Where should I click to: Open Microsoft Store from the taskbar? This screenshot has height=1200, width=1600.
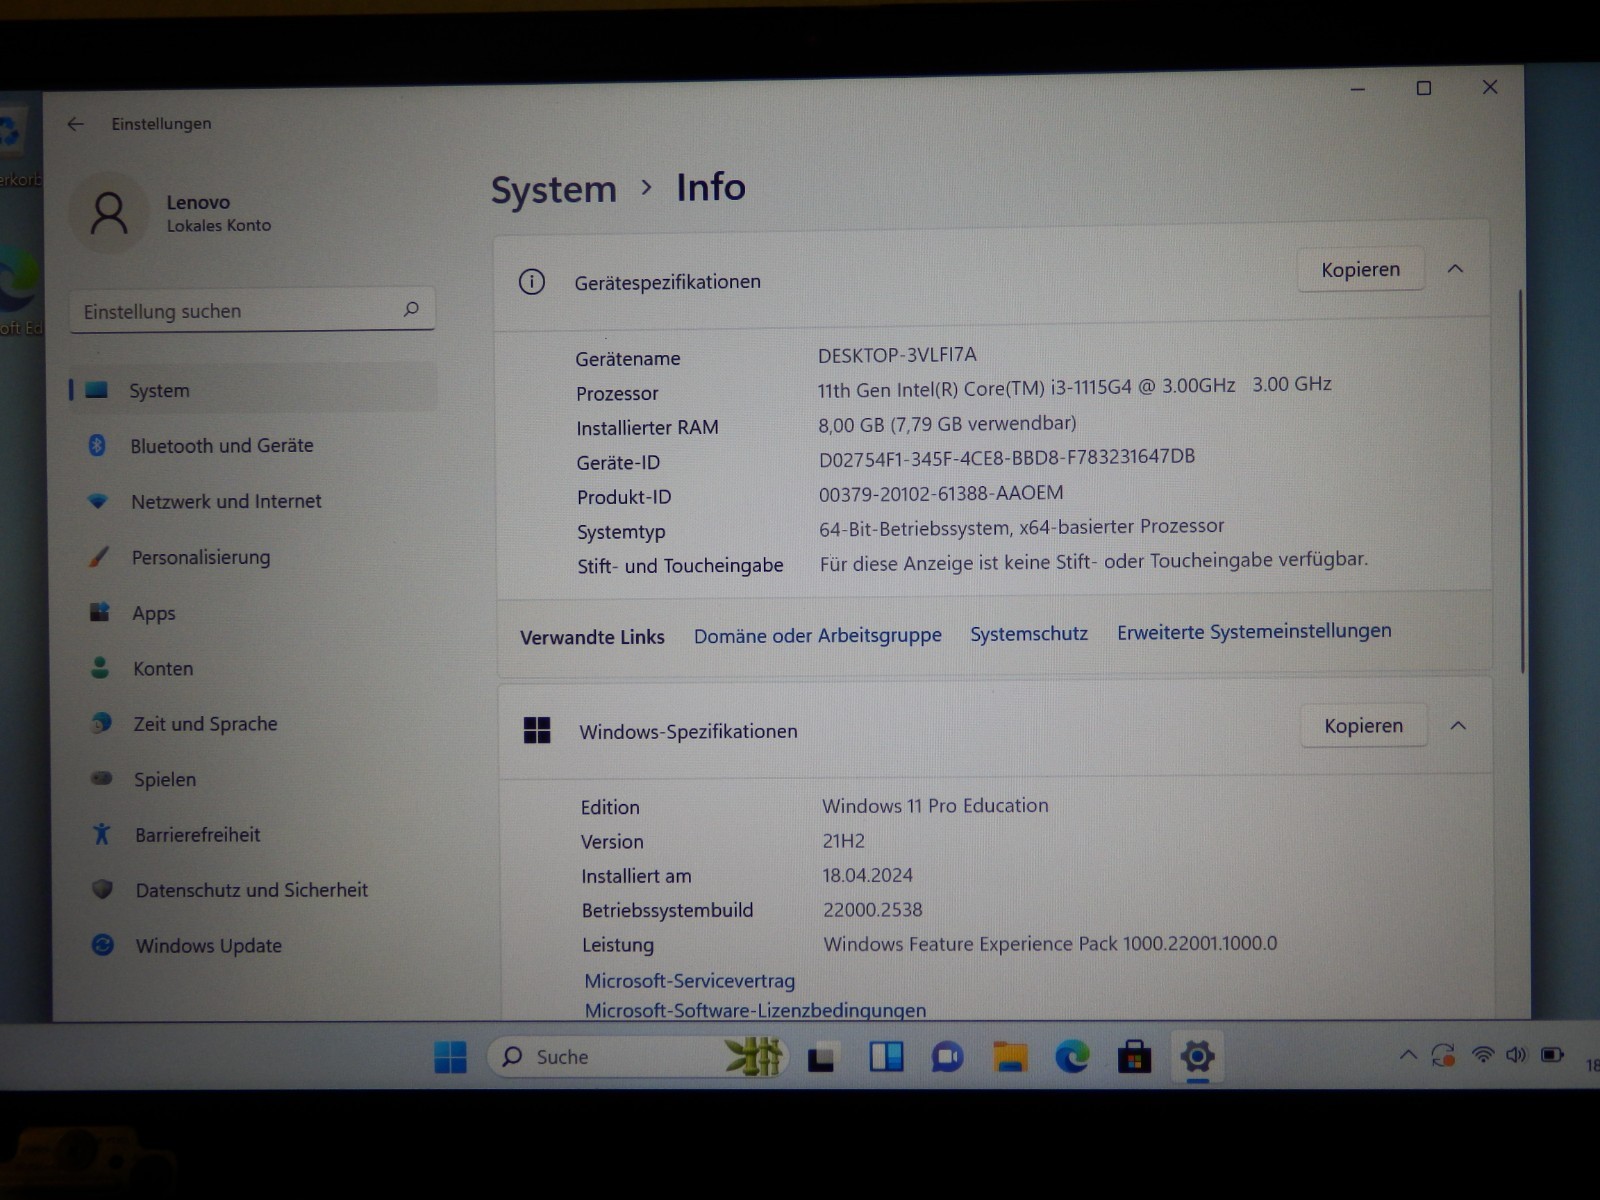click(1134, 1056)
